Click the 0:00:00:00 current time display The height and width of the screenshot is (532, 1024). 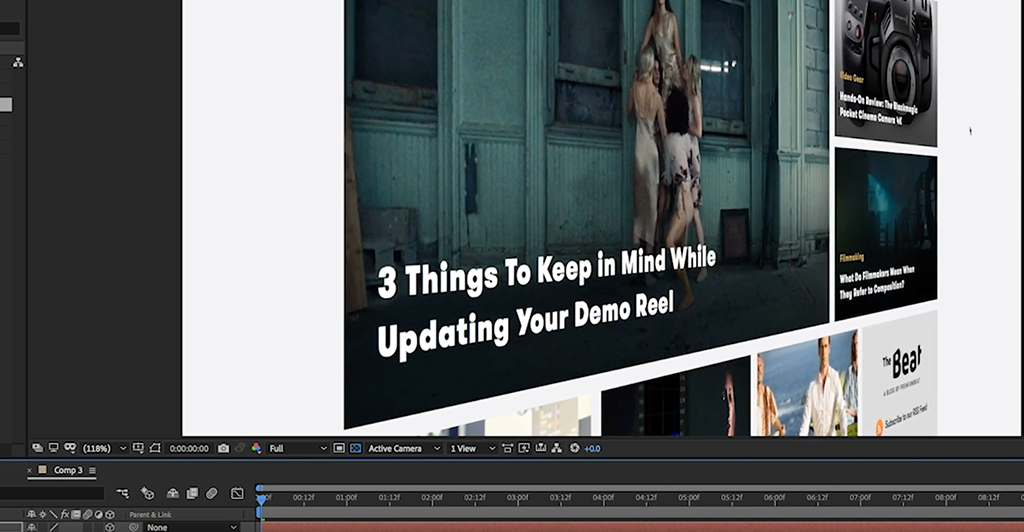pyautogui.click(x=189, y=448)
